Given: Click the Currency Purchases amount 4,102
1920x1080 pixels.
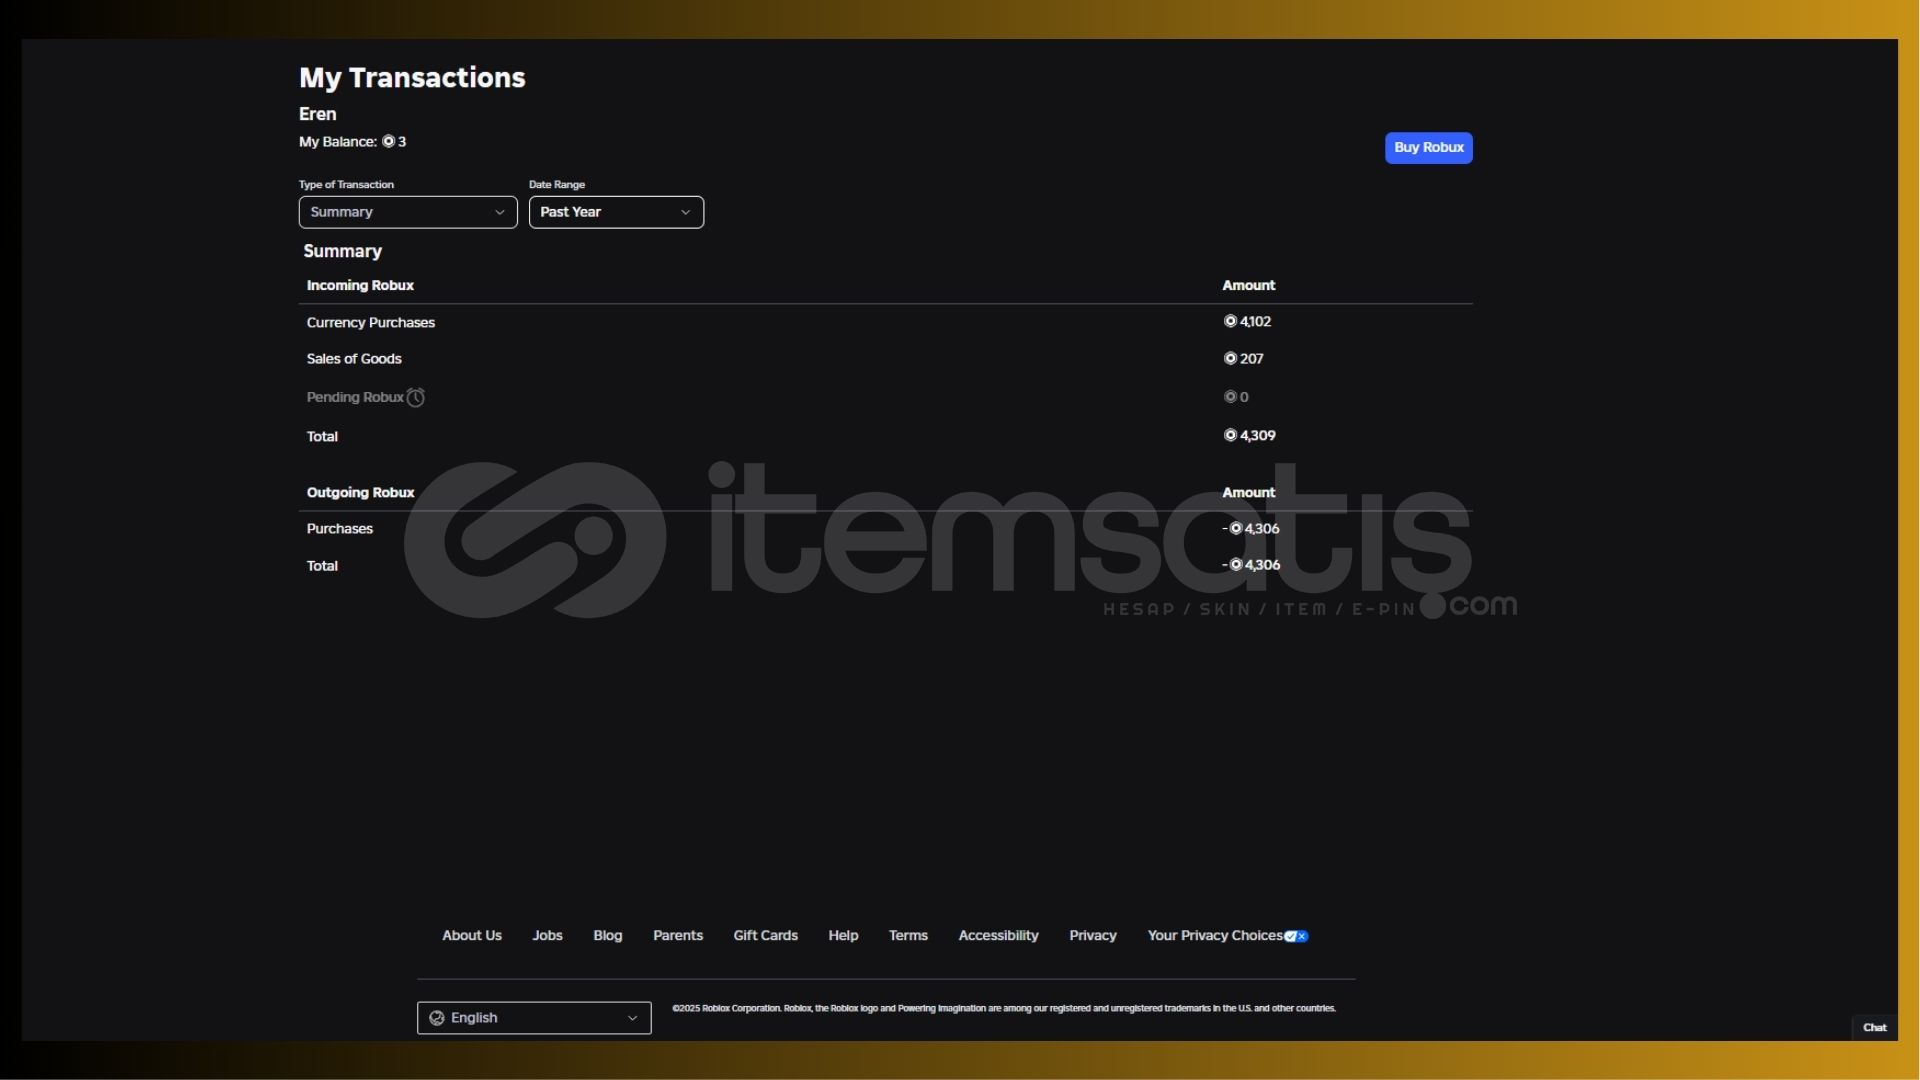Looking at the screenshot, I should 1248,321.
